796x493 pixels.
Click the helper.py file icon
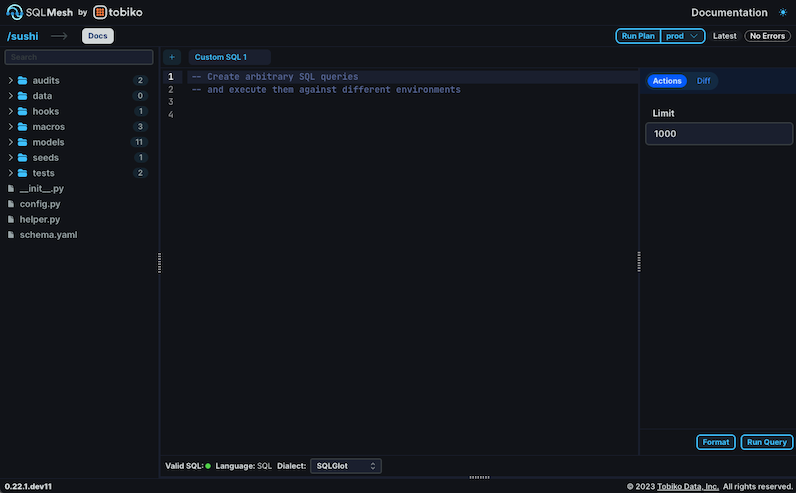pyautogui.click(x=11, y=219)
